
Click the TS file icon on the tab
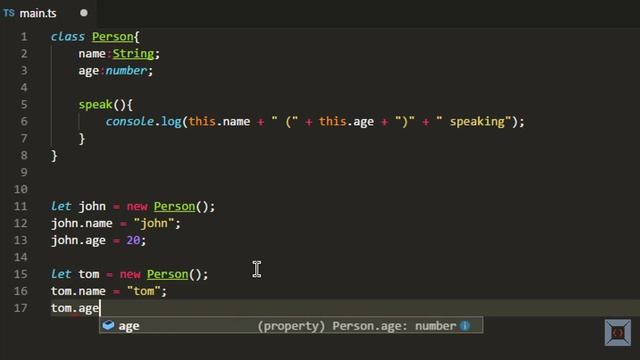9,13
